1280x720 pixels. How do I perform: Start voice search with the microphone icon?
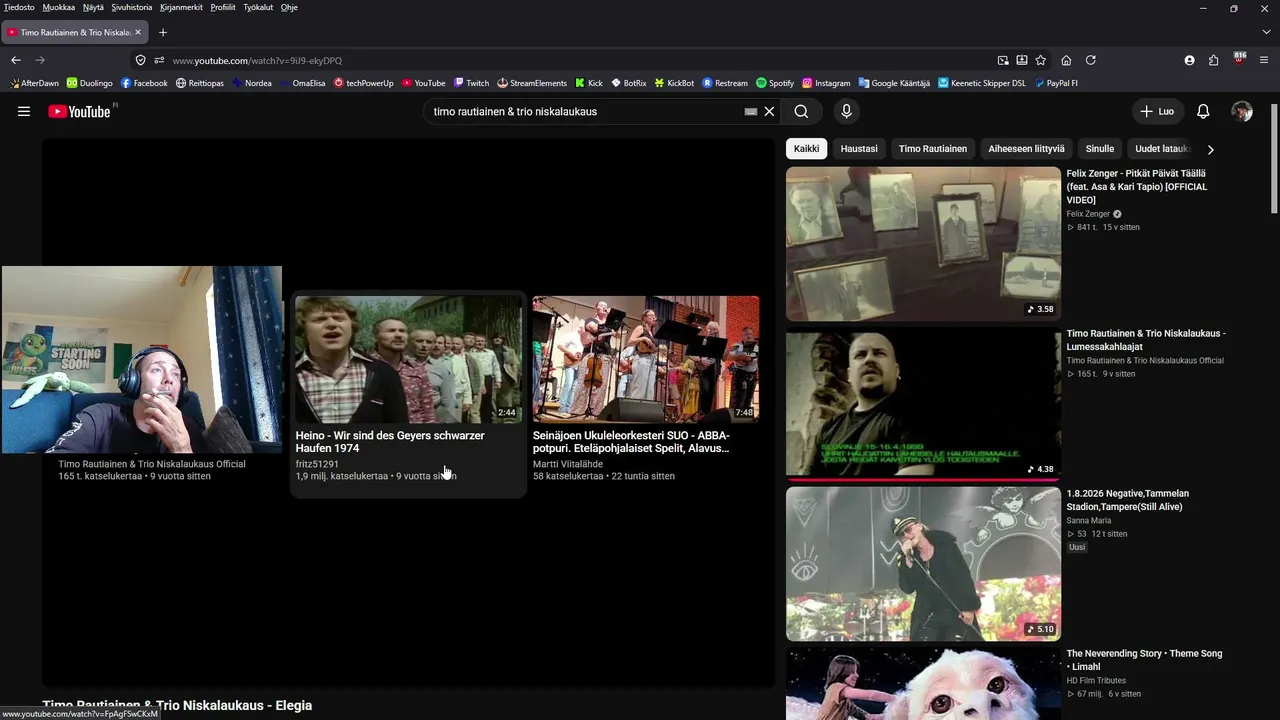tap(846, 111)
